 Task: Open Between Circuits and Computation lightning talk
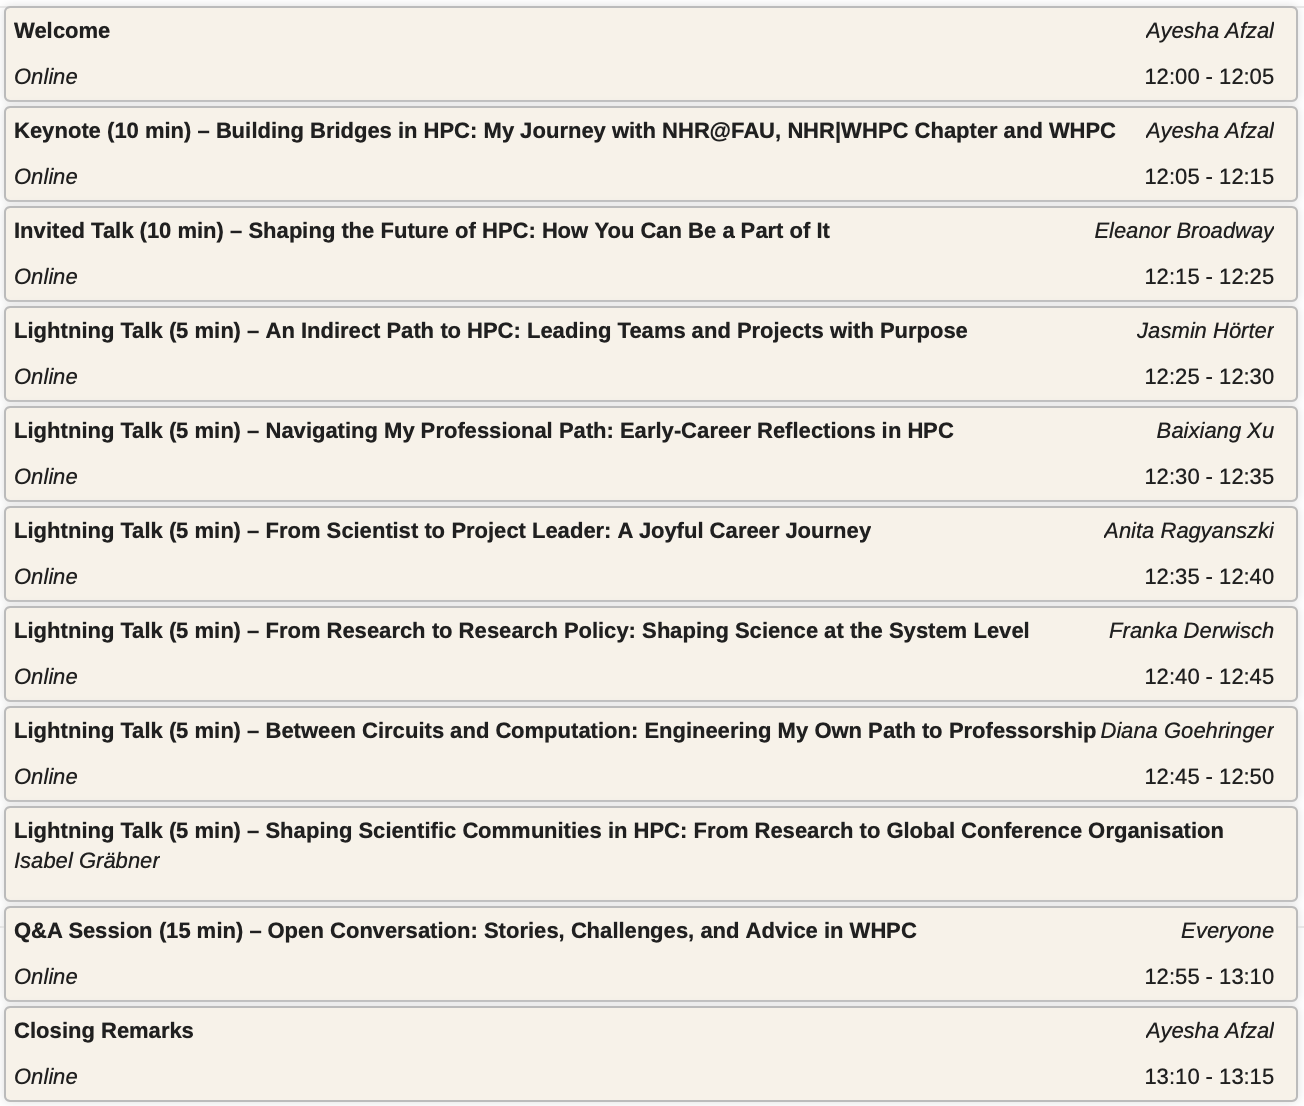(x=555, y=731)
